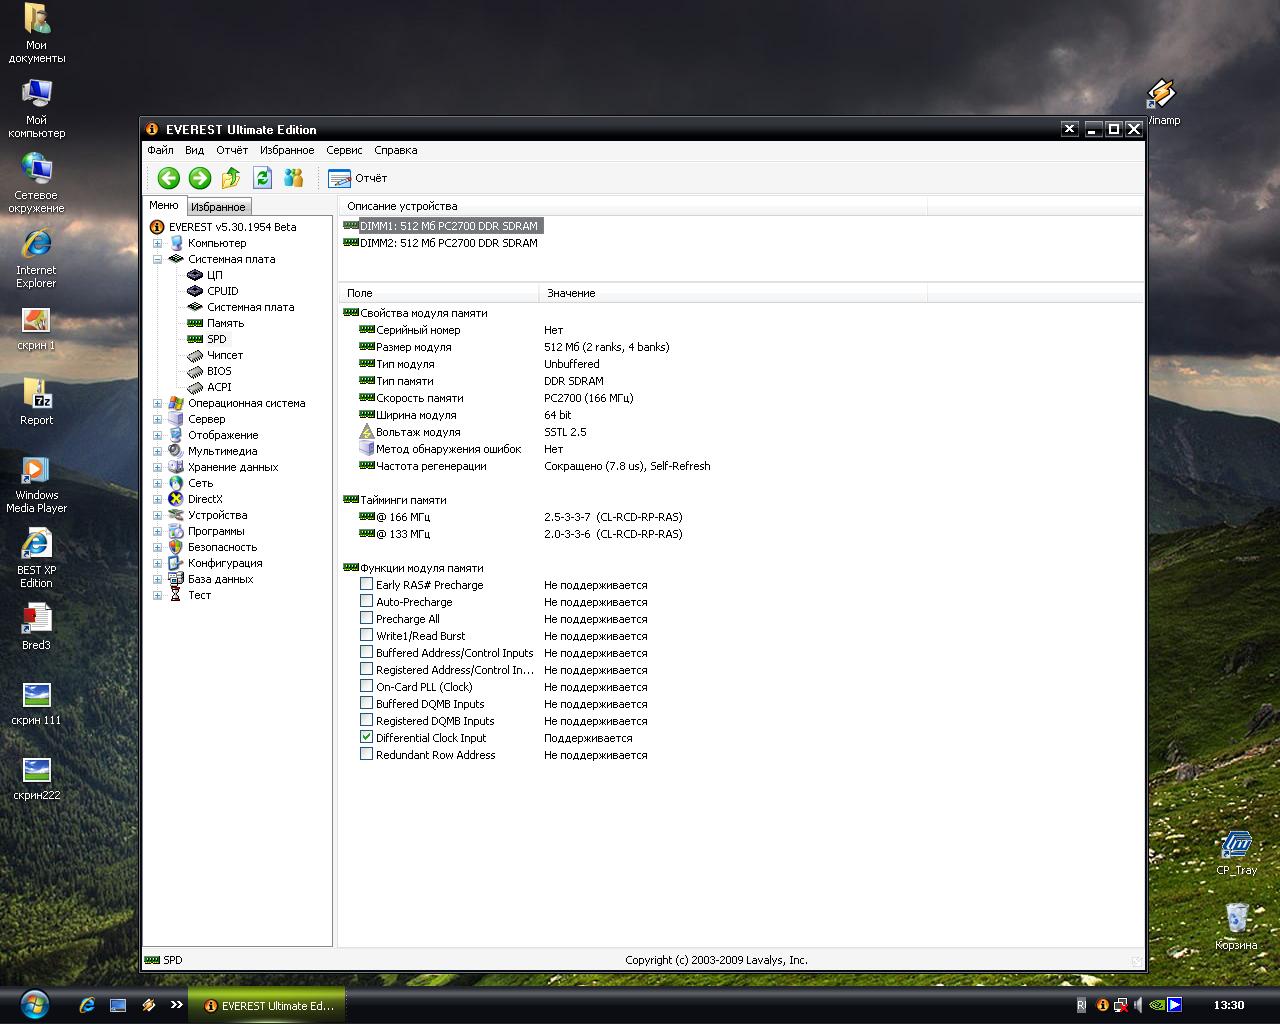Open the Вид menu
The image size is (1280, 1024).
point(194,150)
